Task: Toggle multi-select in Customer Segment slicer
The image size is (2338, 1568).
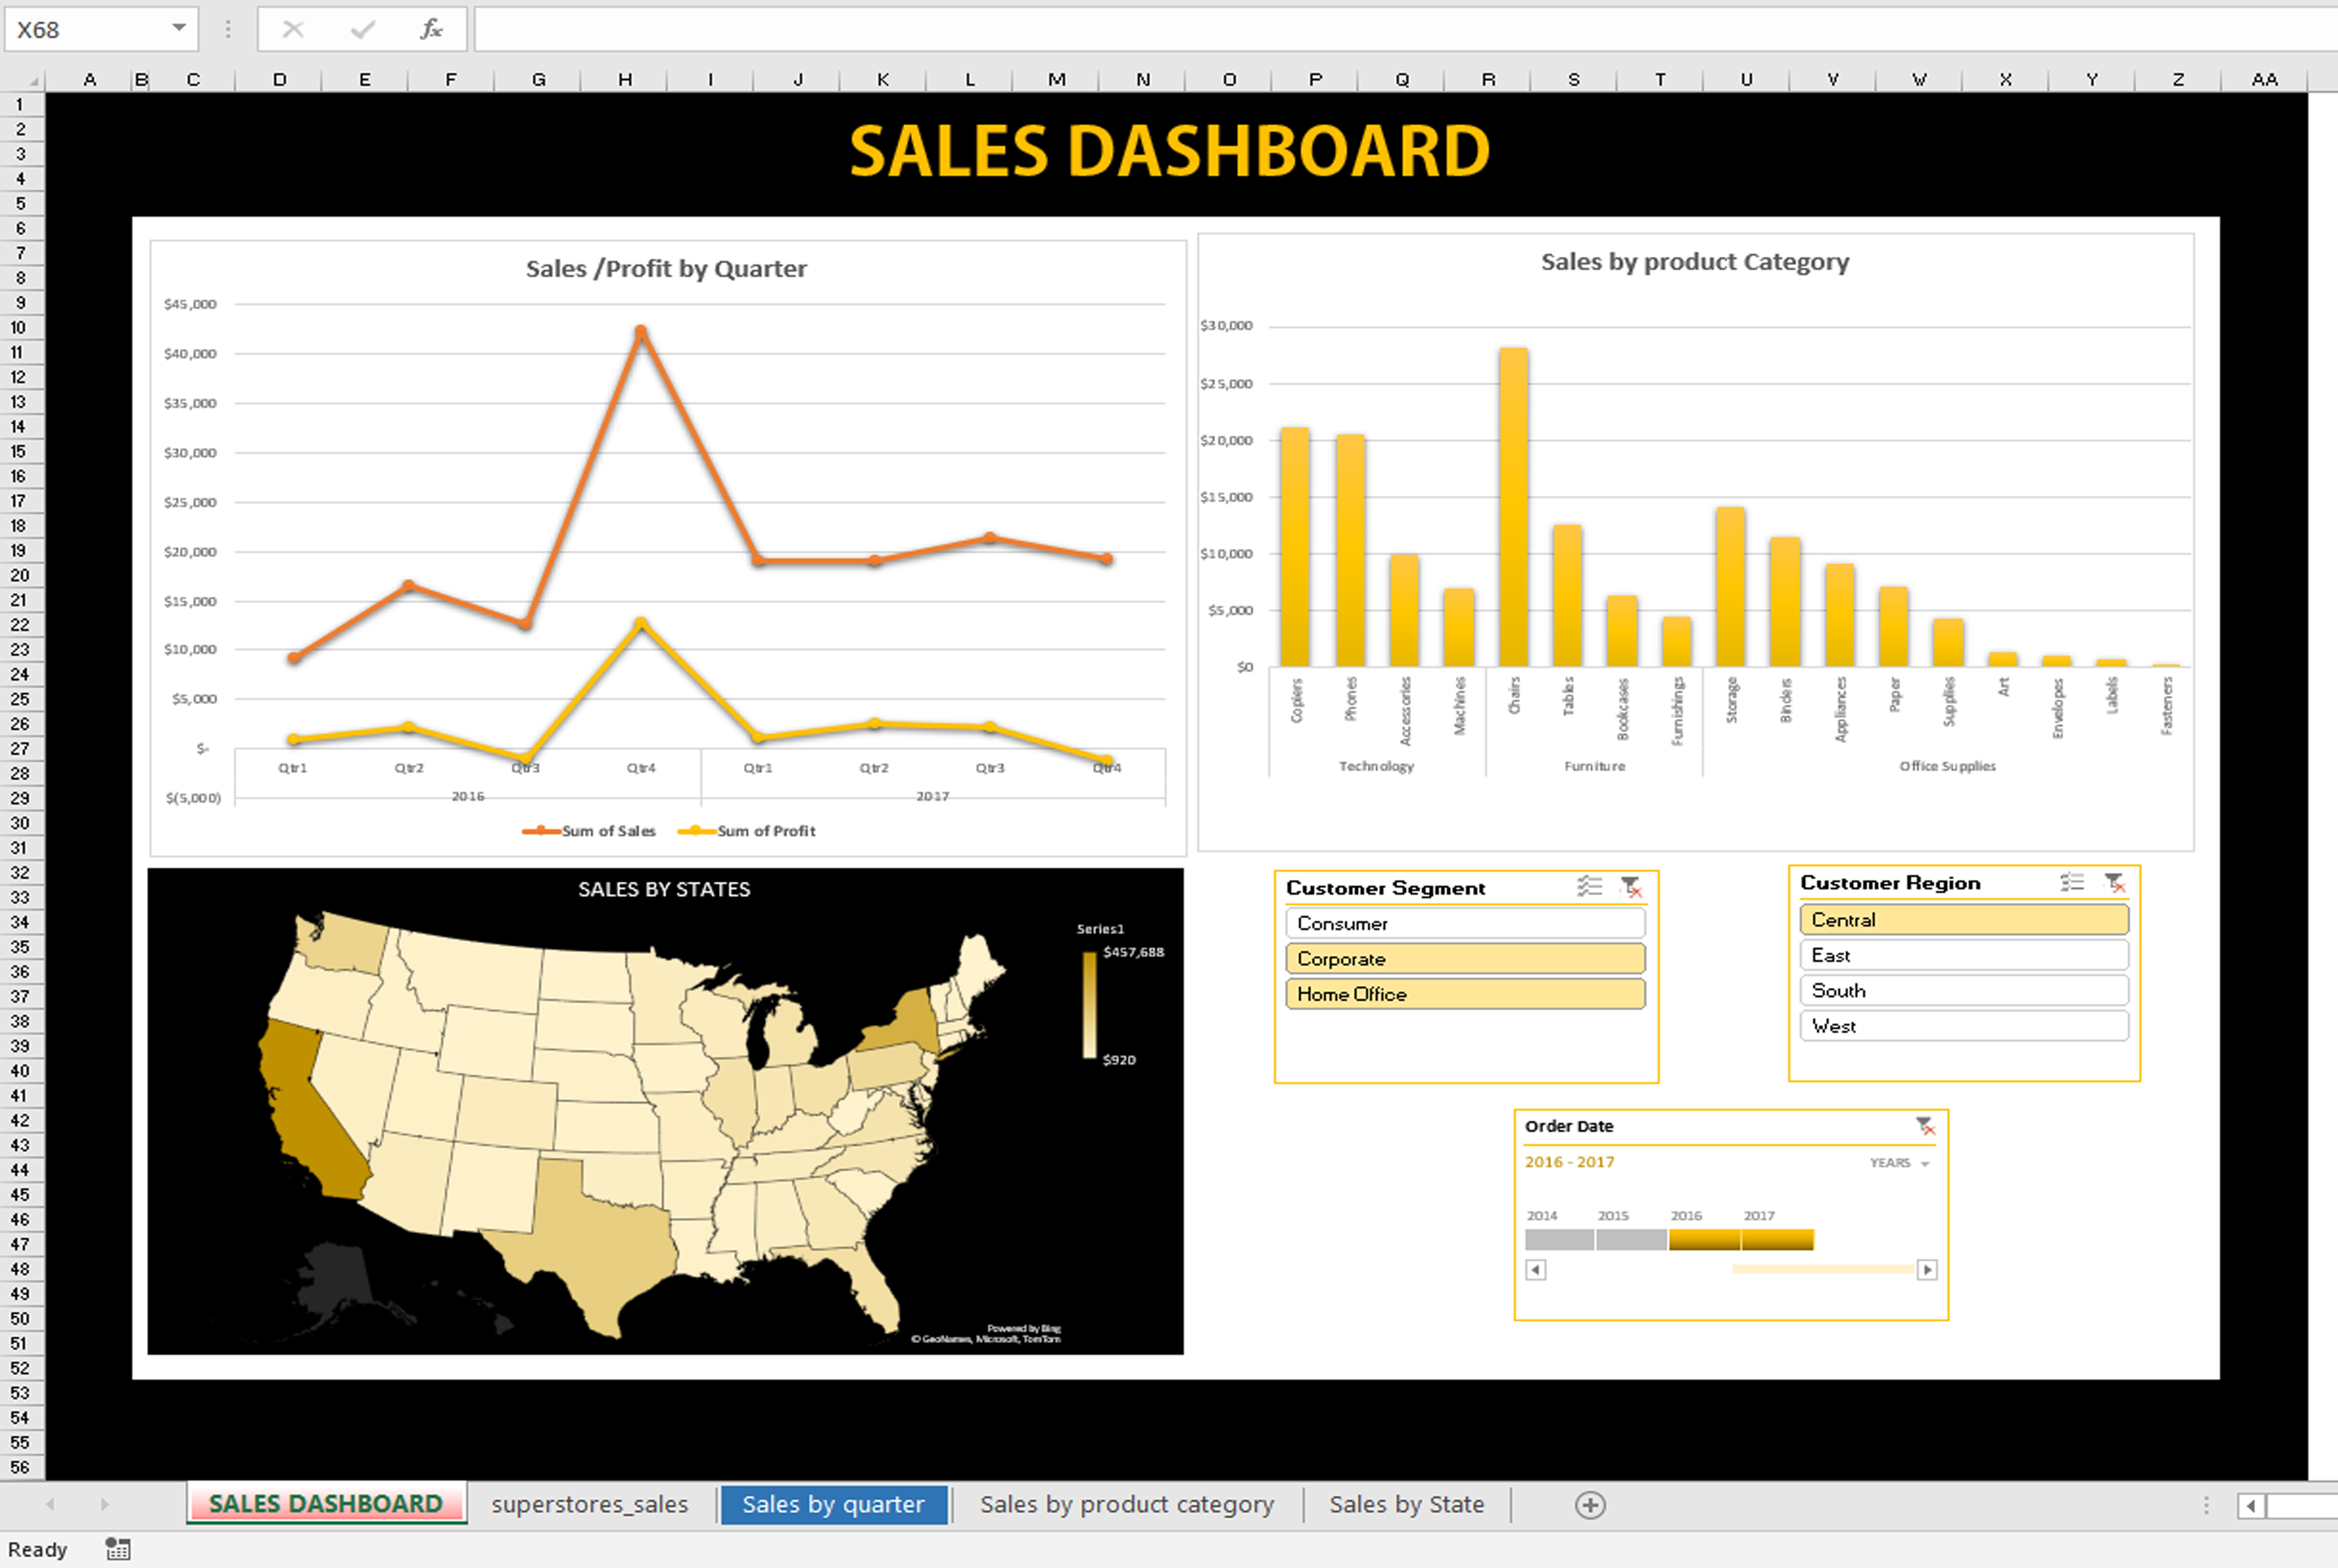Action: tap(1589, 886)
